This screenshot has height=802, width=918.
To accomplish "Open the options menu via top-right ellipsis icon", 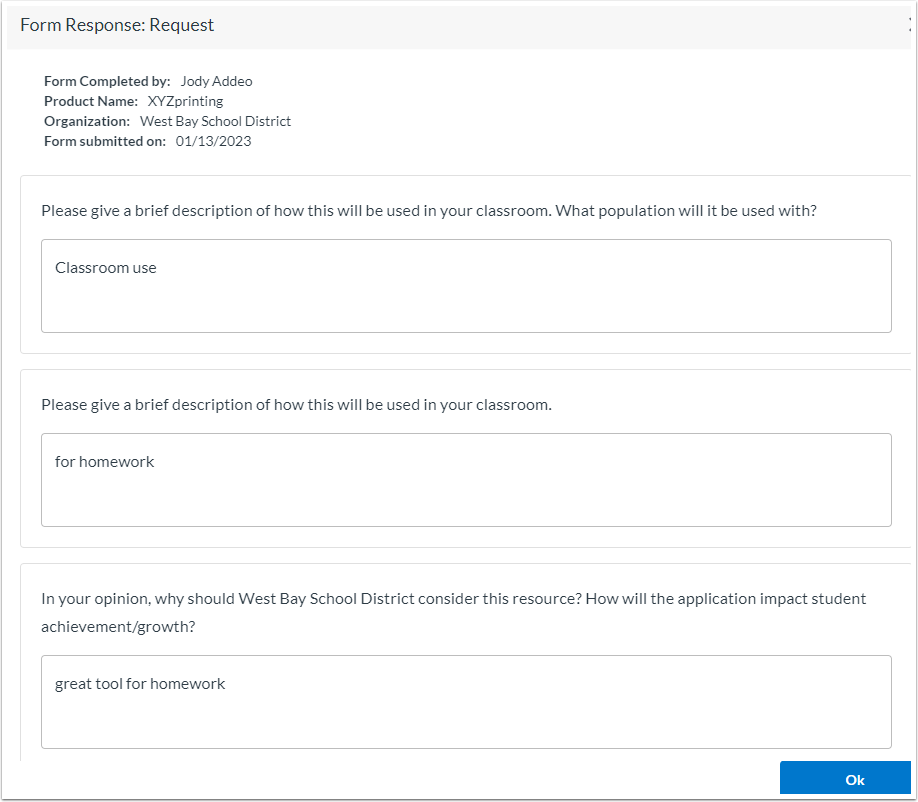I will coord(908,24).
